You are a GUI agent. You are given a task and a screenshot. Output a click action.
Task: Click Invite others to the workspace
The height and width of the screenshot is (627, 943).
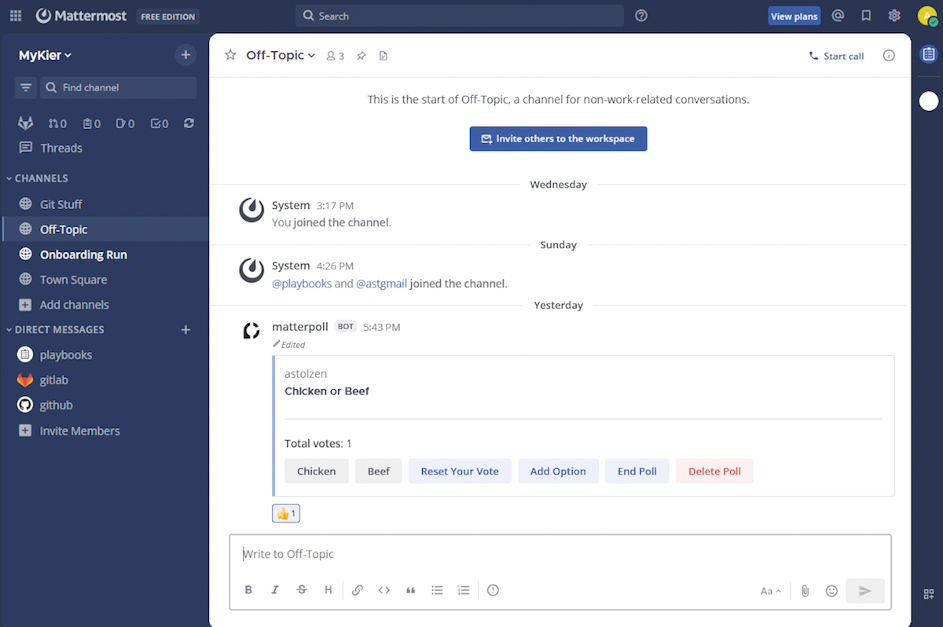tap(558, 139)
